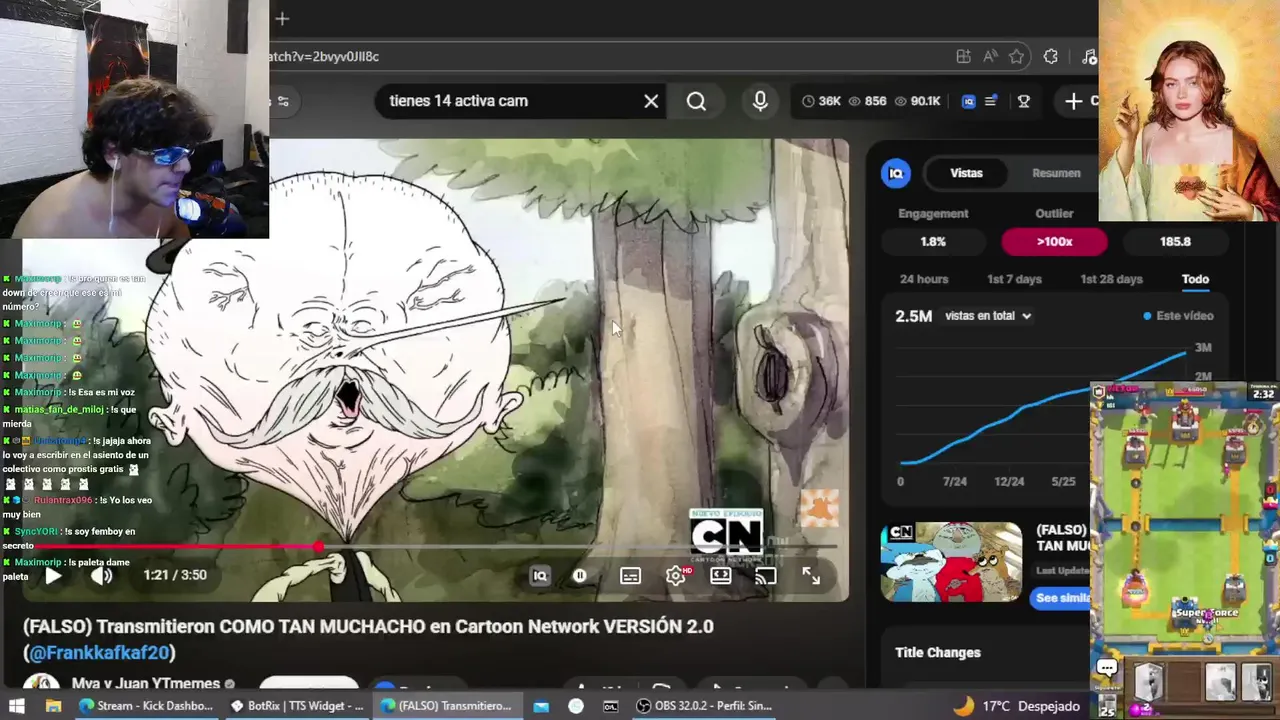Open the Mail app from the taskbar
Image resolution: width=1280 pixels, height=720 pixels.
click(541, 706)
